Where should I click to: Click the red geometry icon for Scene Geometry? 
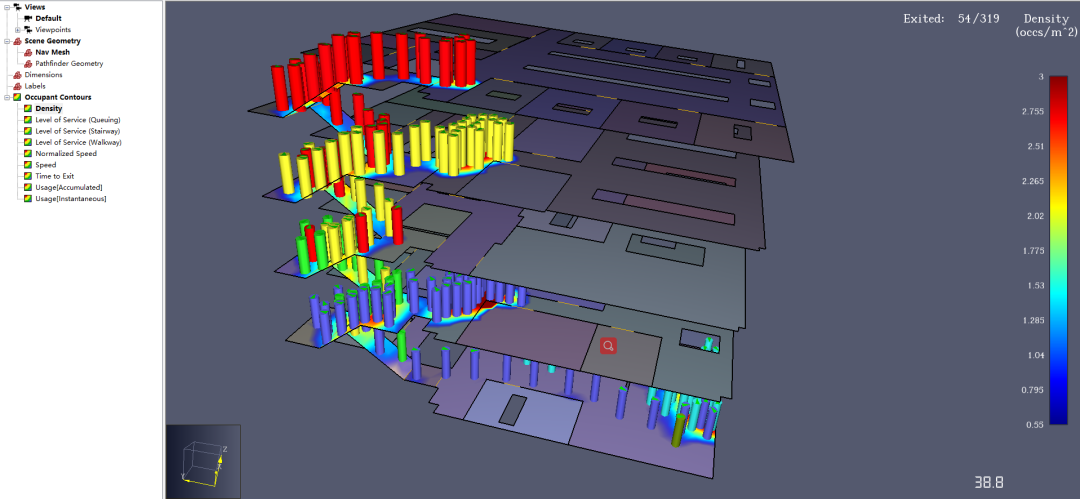point(17,41)
